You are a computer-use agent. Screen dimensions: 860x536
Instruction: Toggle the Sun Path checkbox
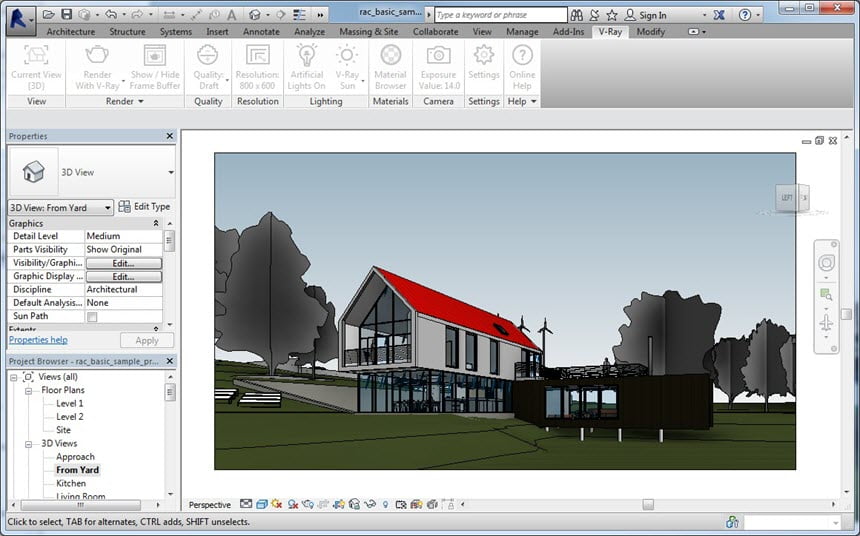[x=92, y=317]
